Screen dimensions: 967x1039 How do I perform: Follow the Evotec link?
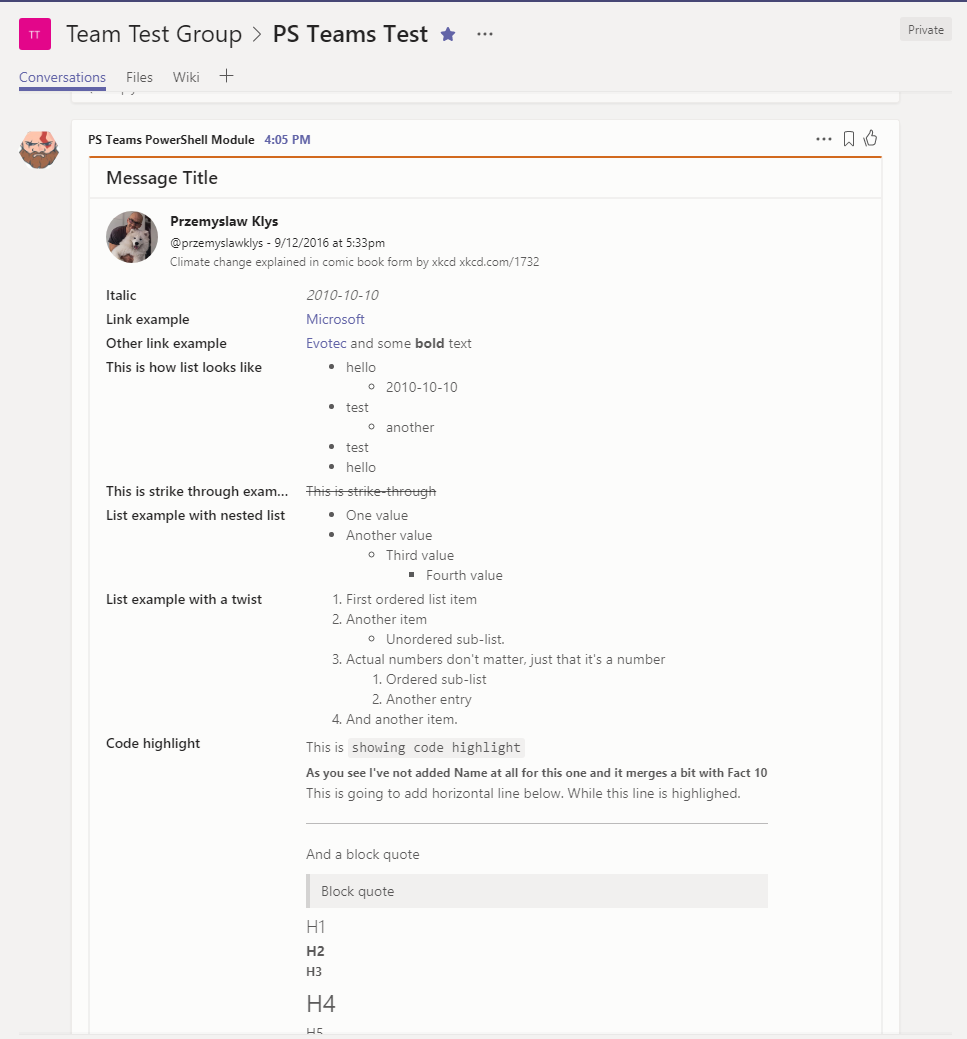pos(326,343)
